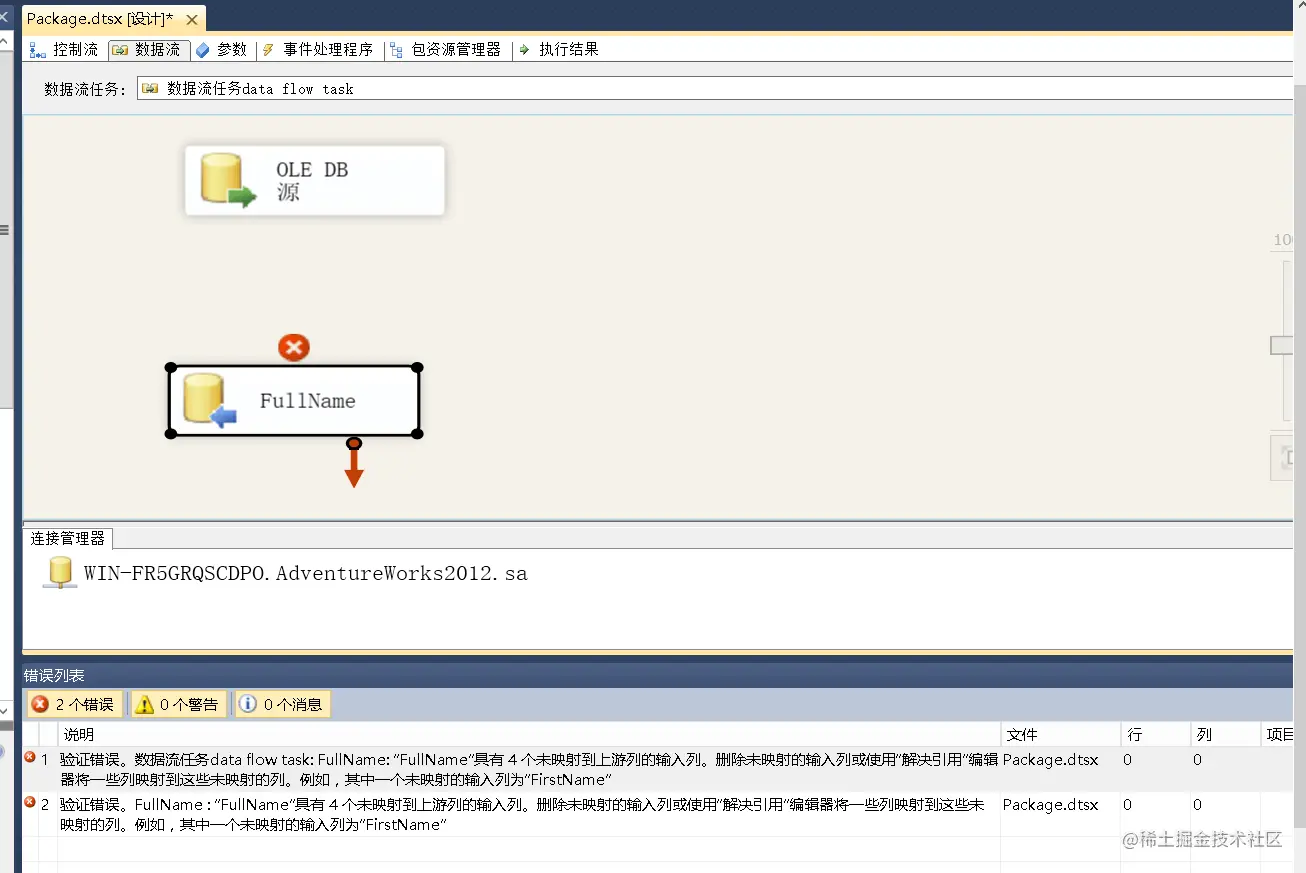The image size is (1306, 873).
Task: Select the OLE DB 源 component
Action: click(x=315, y=180)
